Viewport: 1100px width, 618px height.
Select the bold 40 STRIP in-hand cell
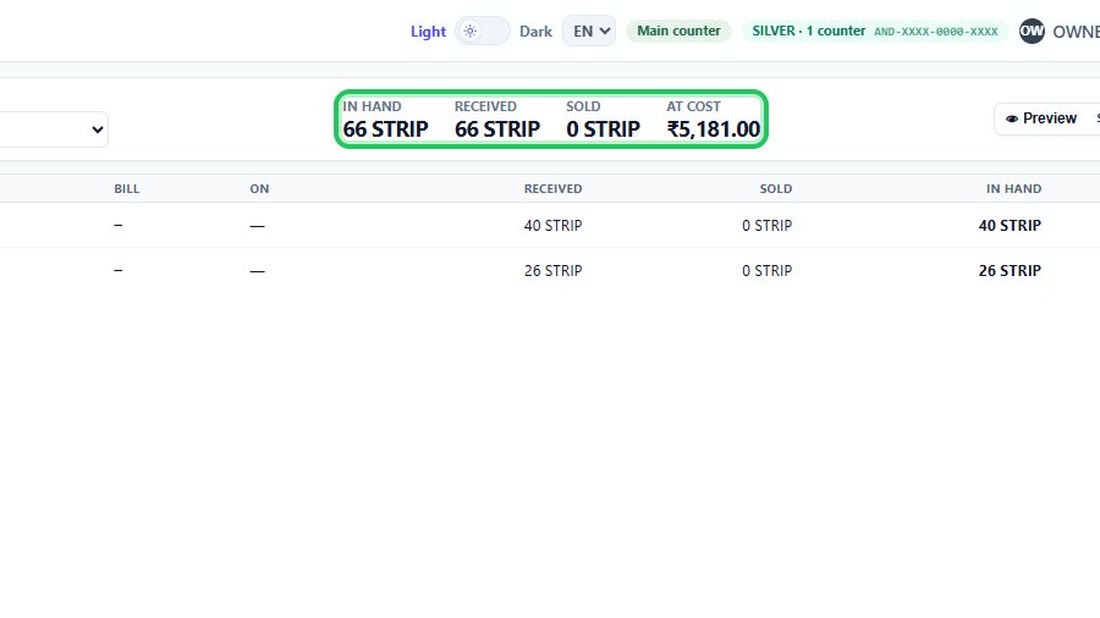[1010, 225]
